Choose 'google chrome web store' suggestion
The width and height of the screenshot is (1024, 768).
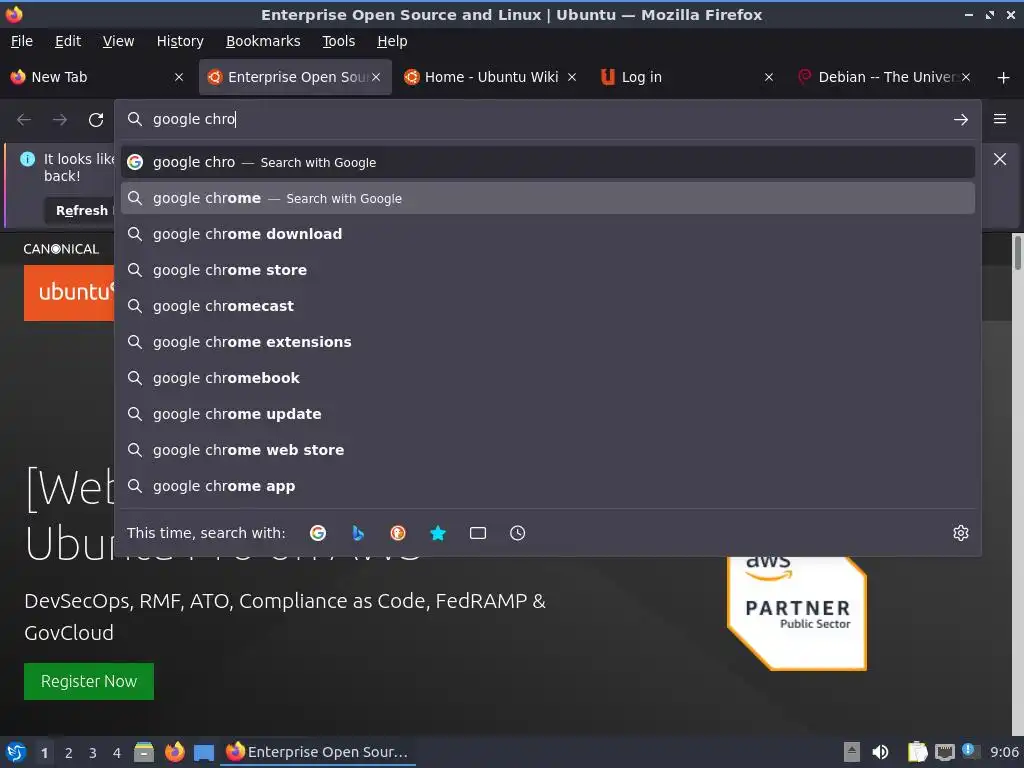click(548, 450)
